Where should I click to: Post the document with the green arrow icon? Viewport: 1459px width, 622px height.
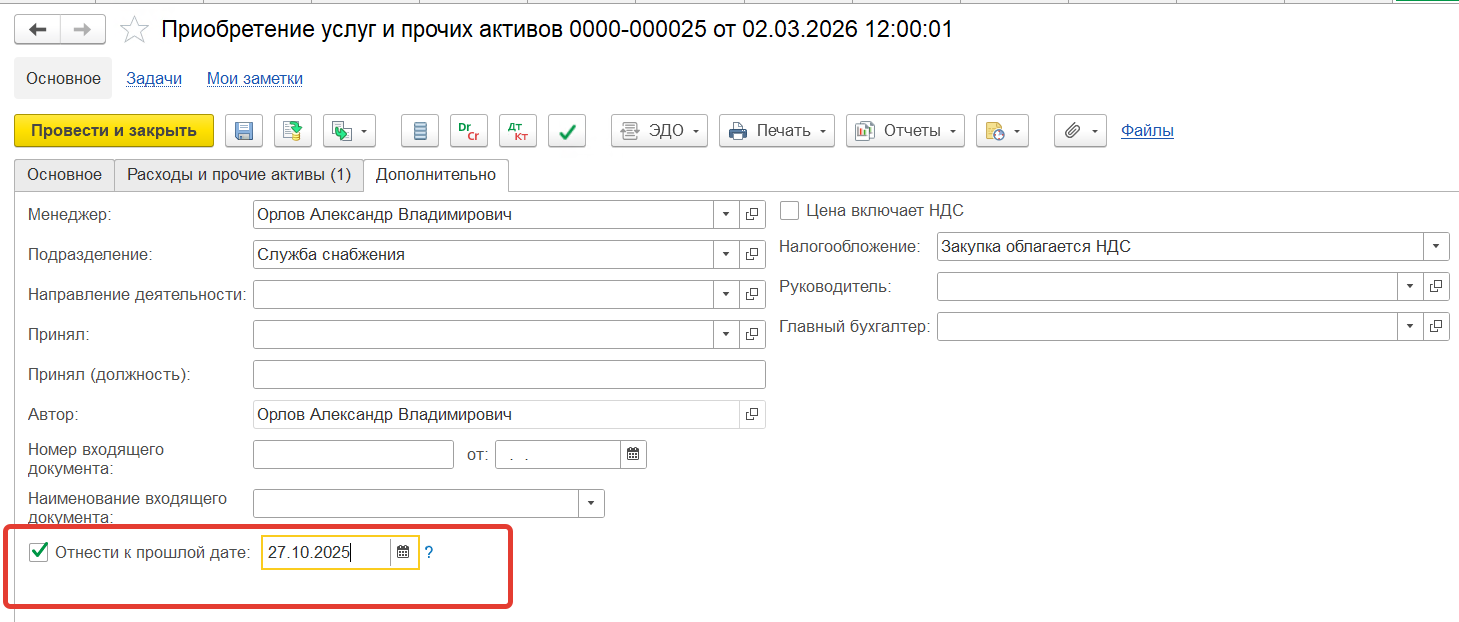[x=293, y=131]
